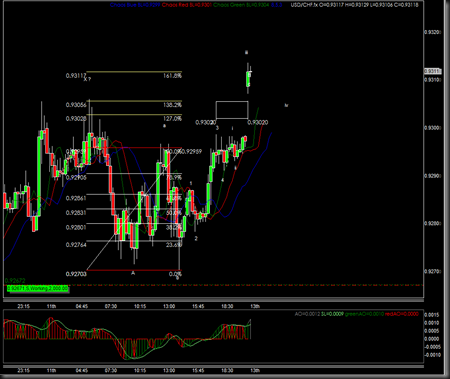Click the 161.8% Fibonacci extension label
Screen dimensions: 450x379
coord(172,76)
